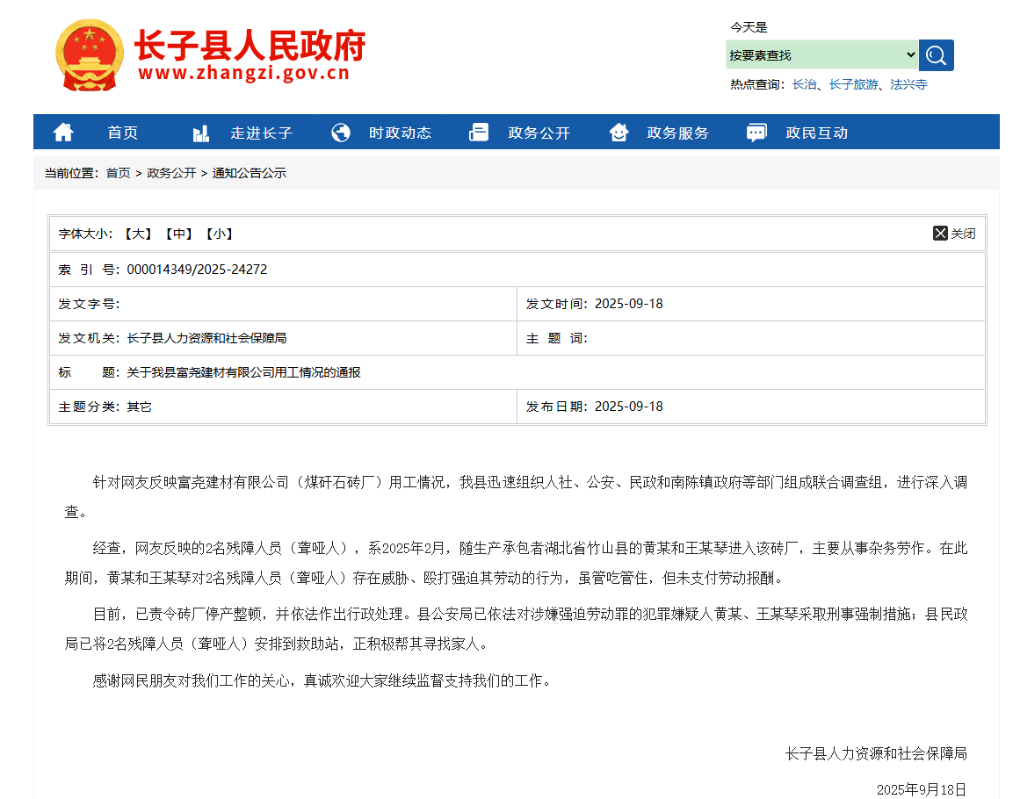Click the building icon beside 走进长子
The height and width of the screenshot is (799, 1020).
pyautogui.click(x=201, y=133)
